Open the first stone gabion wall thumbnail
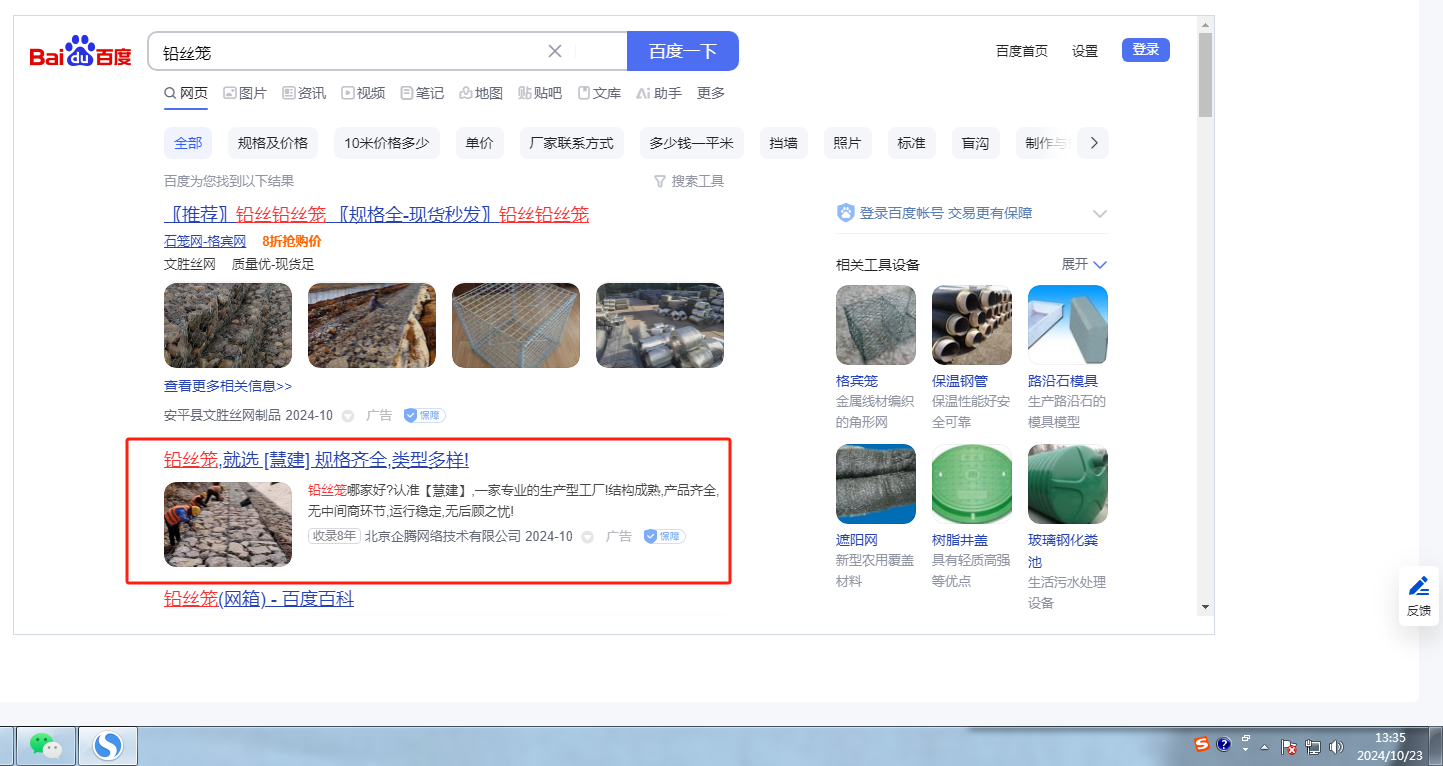1443x766 pixels. coord(228,325)
